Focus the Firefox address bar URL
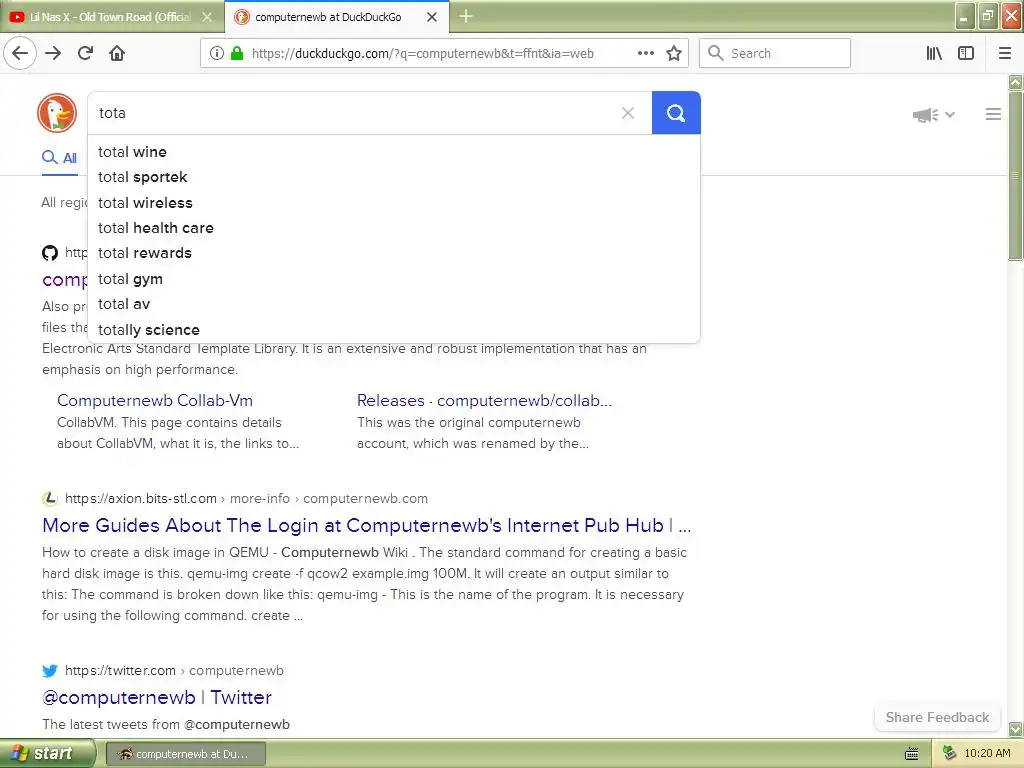This screenshot has width=1024, height=768. click(x=423, y=54)
